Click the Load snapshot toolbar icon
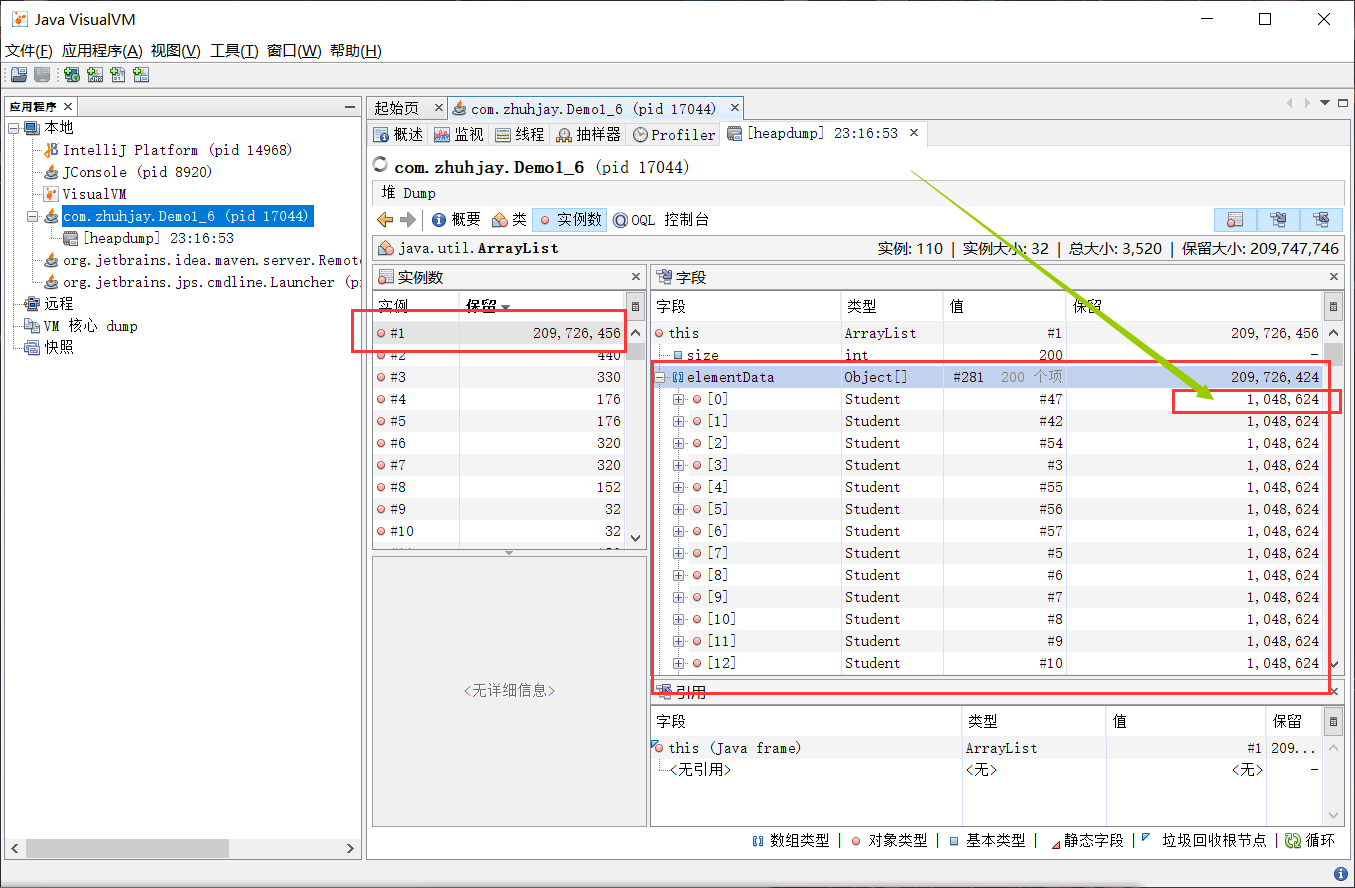The image size is (1355, 888). (x=19, y=75)
